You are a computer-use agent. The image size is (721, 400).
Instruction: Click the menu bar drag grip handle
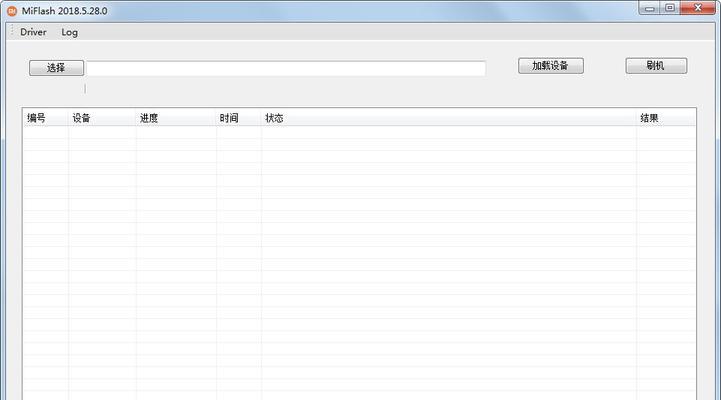click(x=12, y=32)
